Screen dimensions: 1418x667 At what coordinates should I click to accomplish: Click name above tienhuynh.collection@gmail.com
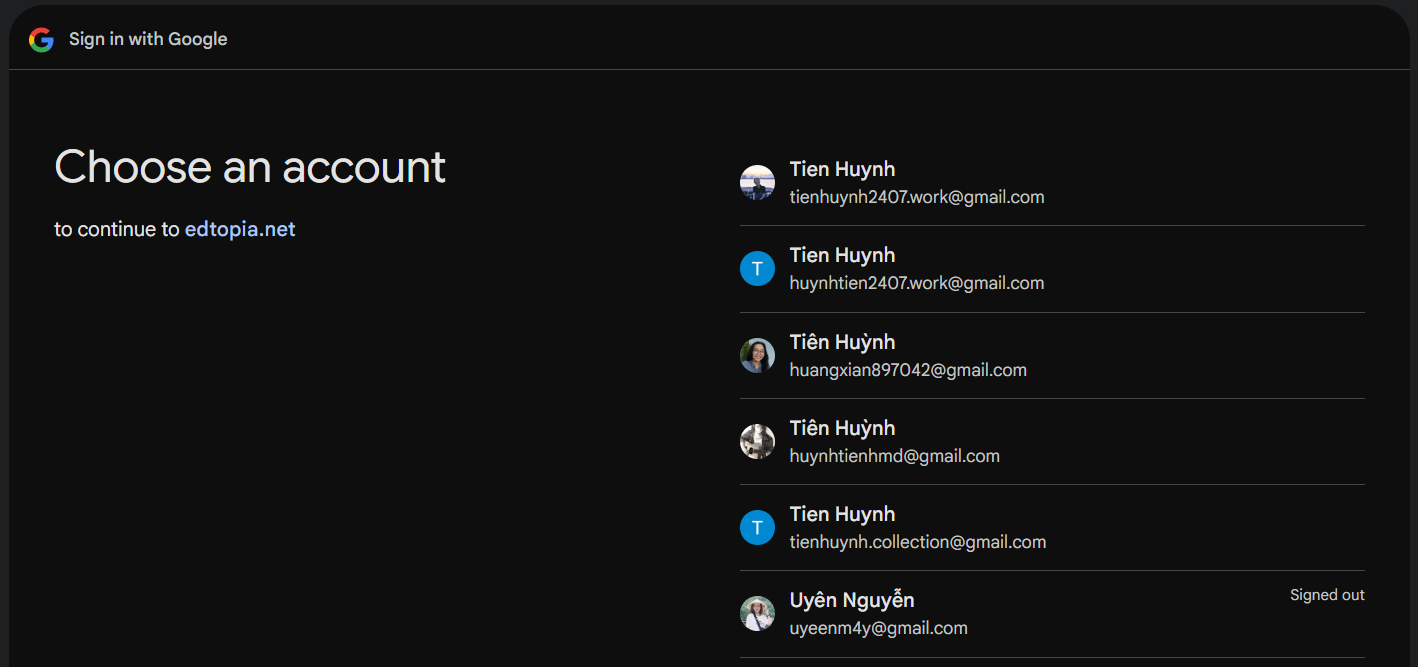[x=842, y=514]
